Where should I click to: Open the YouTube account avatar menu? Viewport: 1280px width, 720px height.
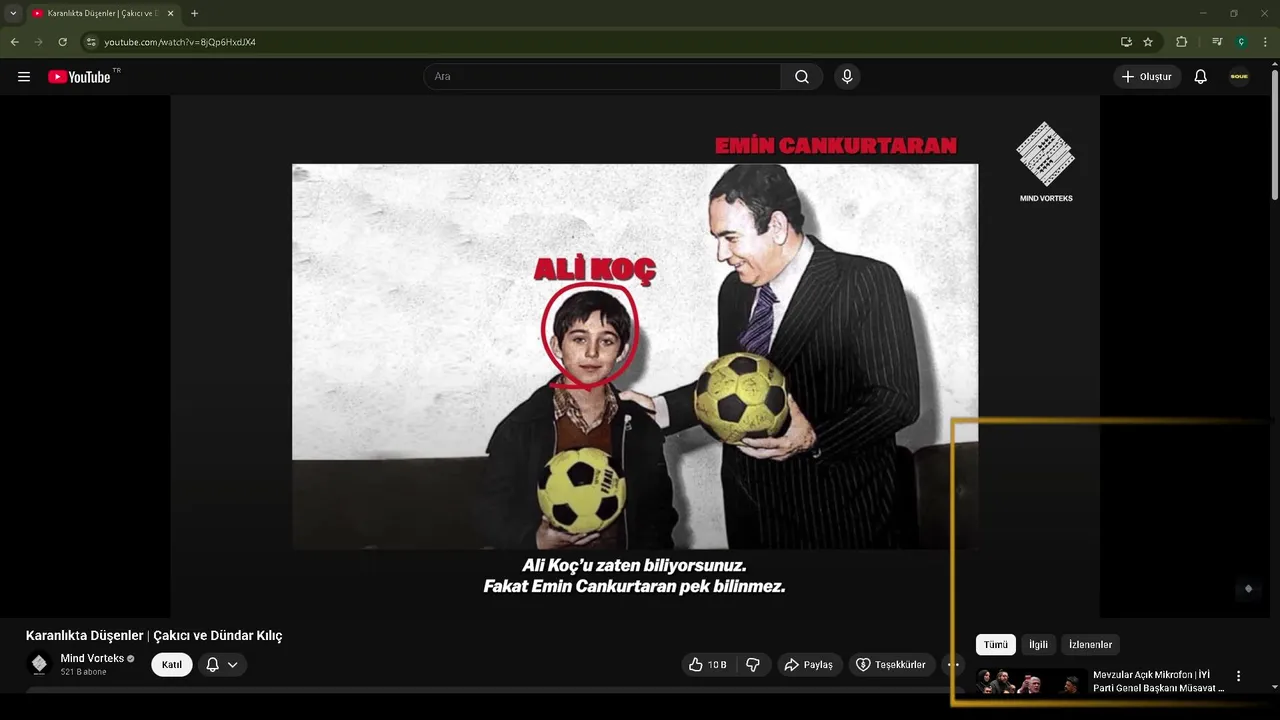click(x=1239, y=77)
